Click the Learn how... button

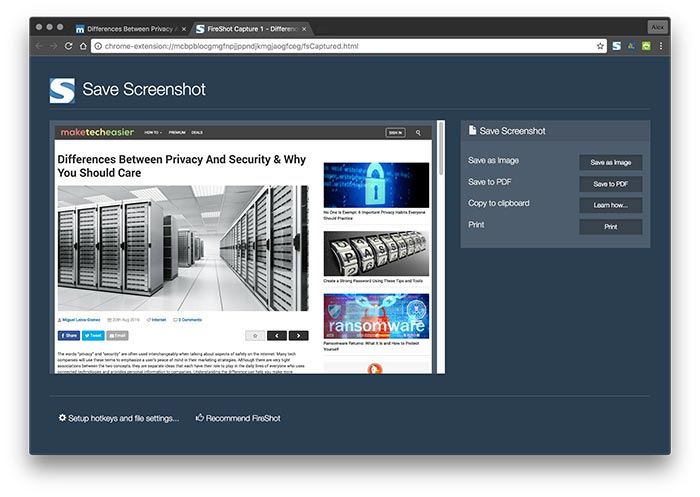pyautogui.click(x=610, y=205)
